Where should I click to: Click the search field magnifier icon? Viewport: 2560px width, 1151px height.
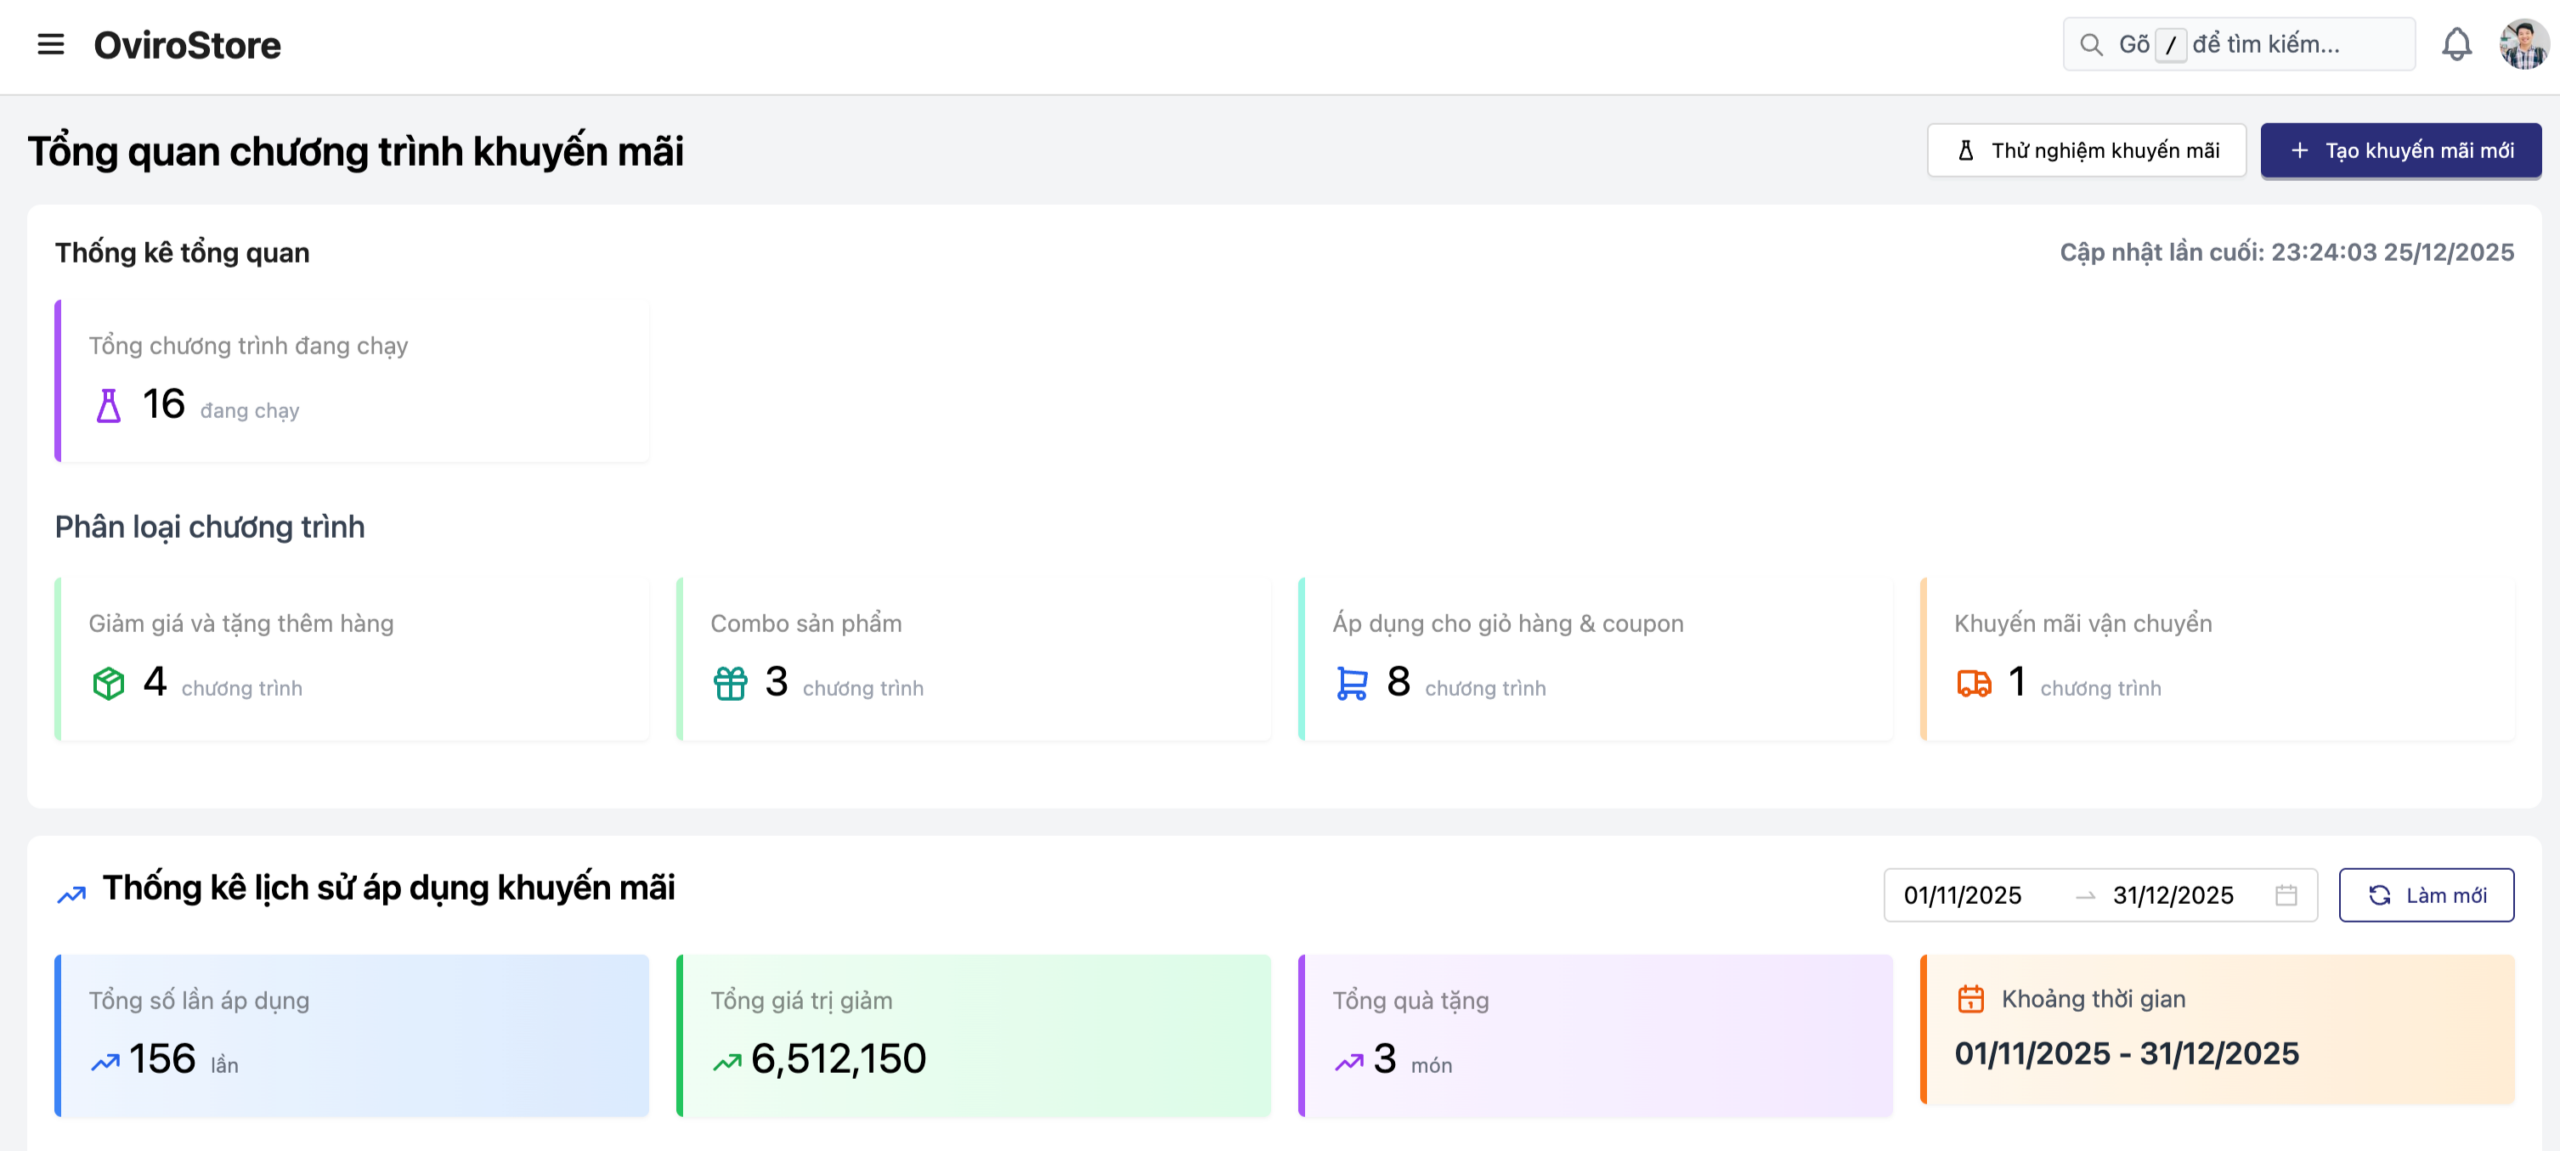(x=2090, y=45)
